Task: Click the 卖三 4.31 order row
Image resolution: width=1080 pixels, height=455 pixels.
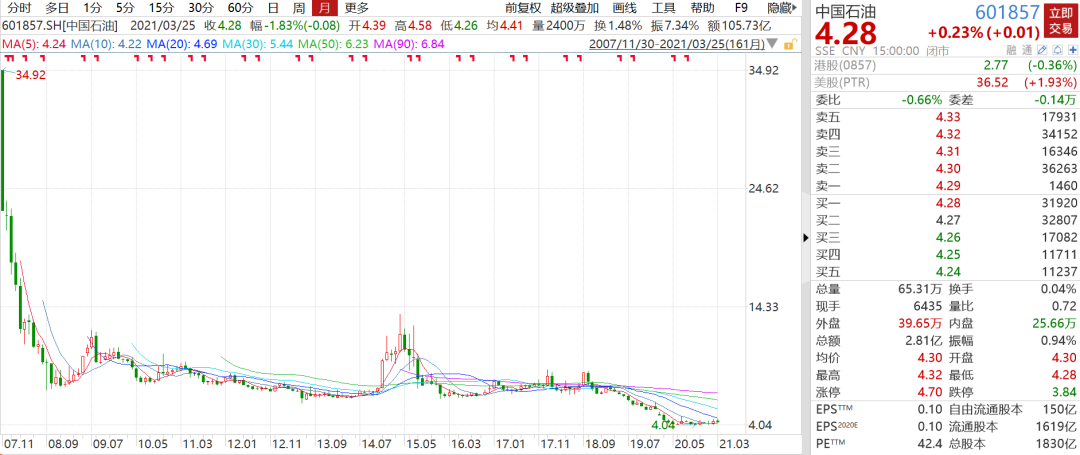Action: pos(946,151)
